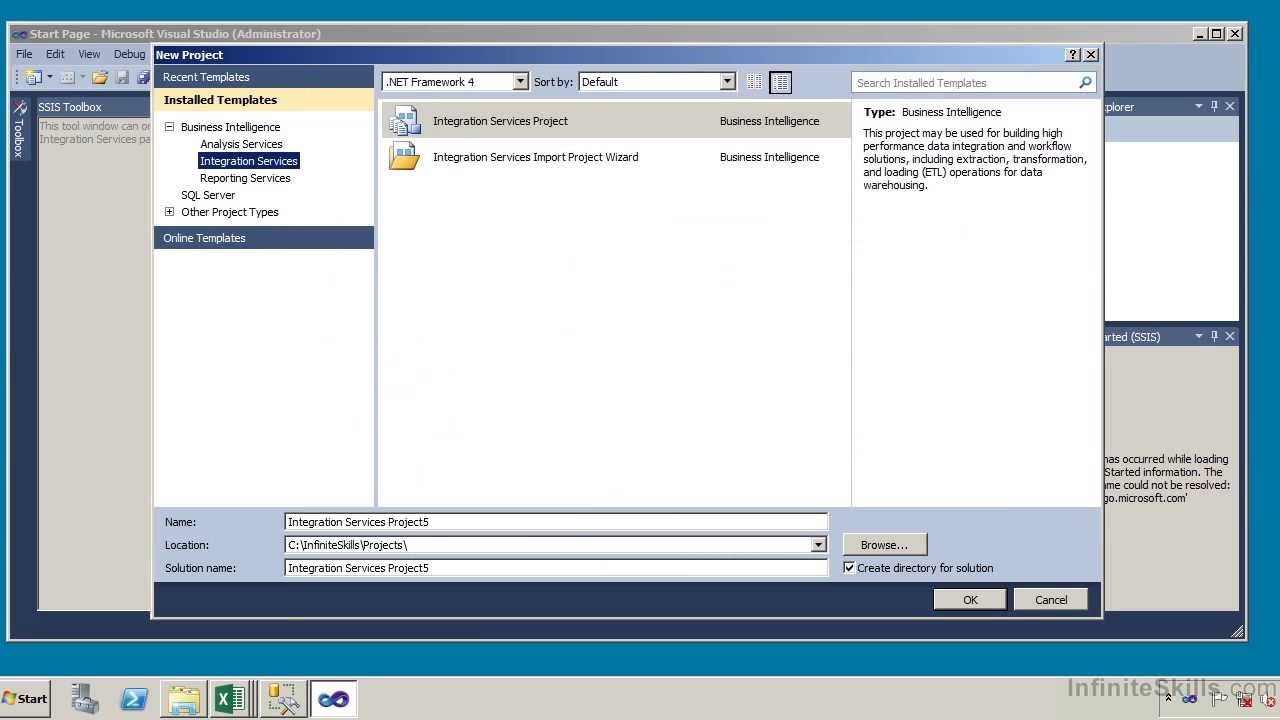Open the Solution Explorer window options dropdown
Image resolution: width=1280 pixels, height=720 pixels.
pos(1198,106)
